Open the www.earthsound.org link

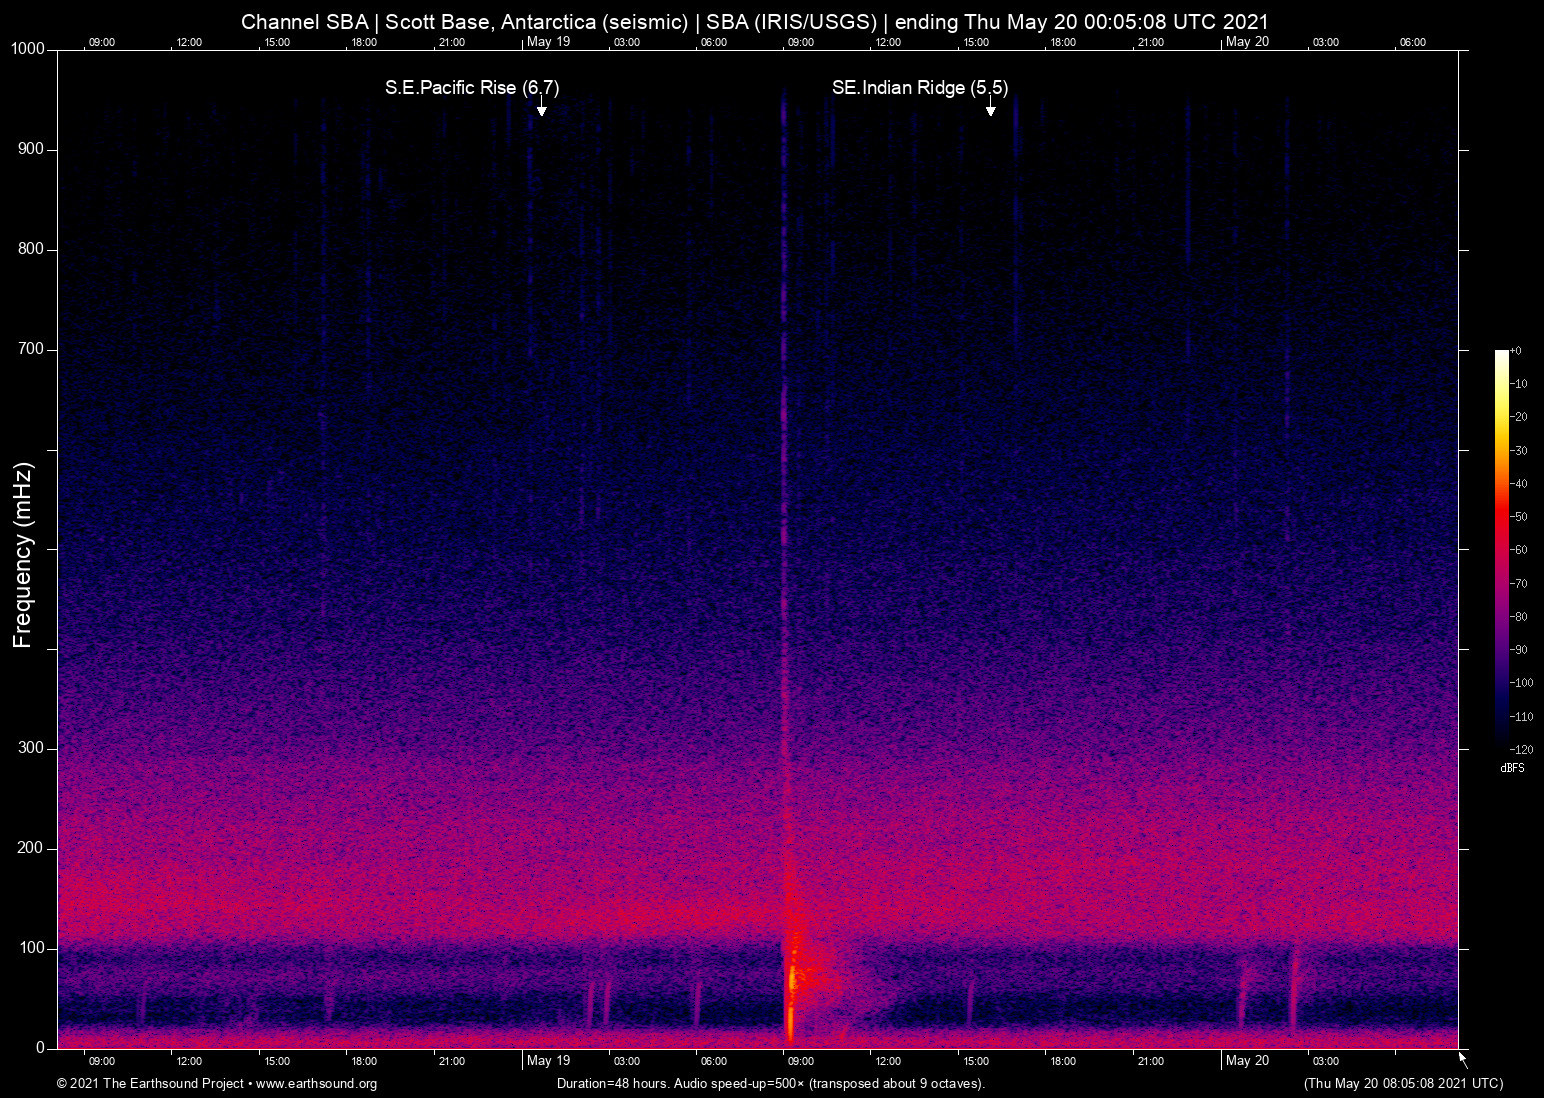point(320,1084)
